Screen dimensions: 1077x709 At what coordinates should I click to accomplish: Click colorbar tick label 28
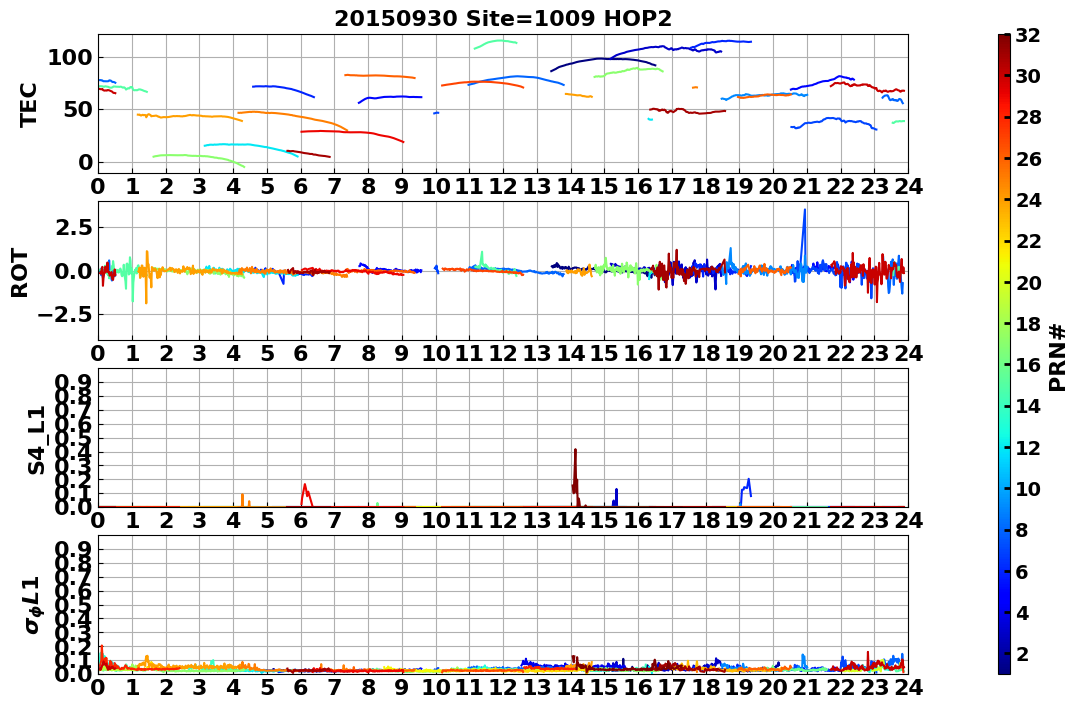pyautogui.click(x=1028, y=117)
